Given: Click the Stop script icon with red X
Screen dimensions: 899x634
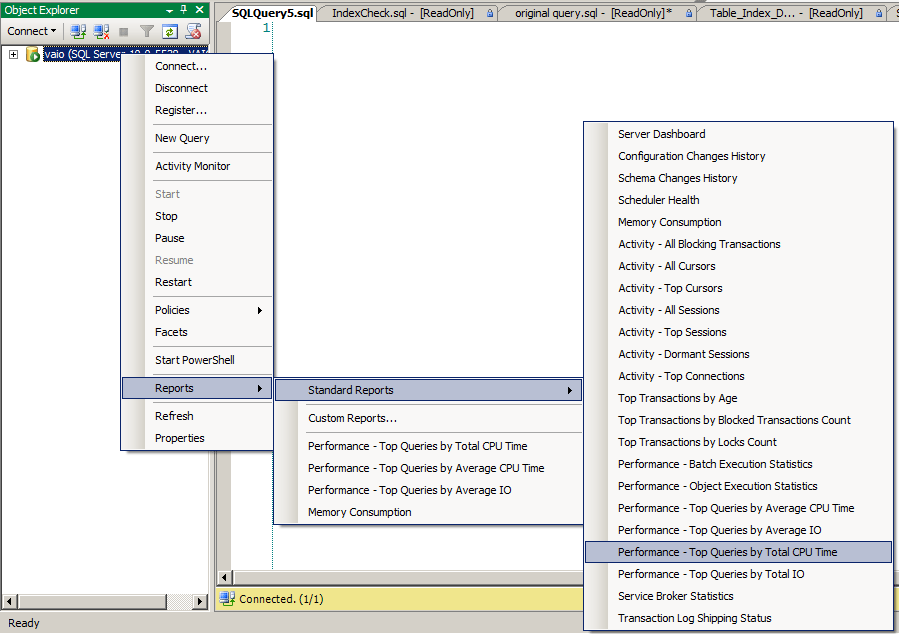Looking at the screenshot, I should coord(193,31).
